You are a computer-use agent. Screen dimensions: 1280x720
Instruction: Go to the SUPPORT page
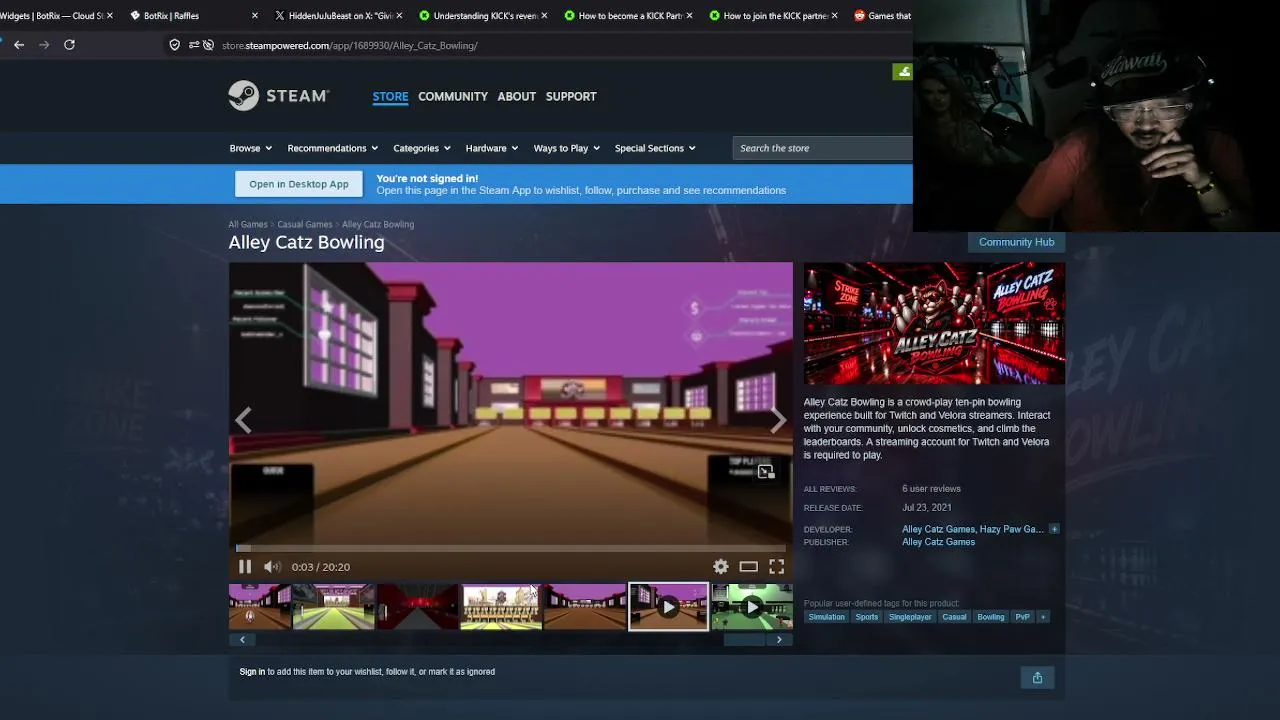(x=571, y=96)
